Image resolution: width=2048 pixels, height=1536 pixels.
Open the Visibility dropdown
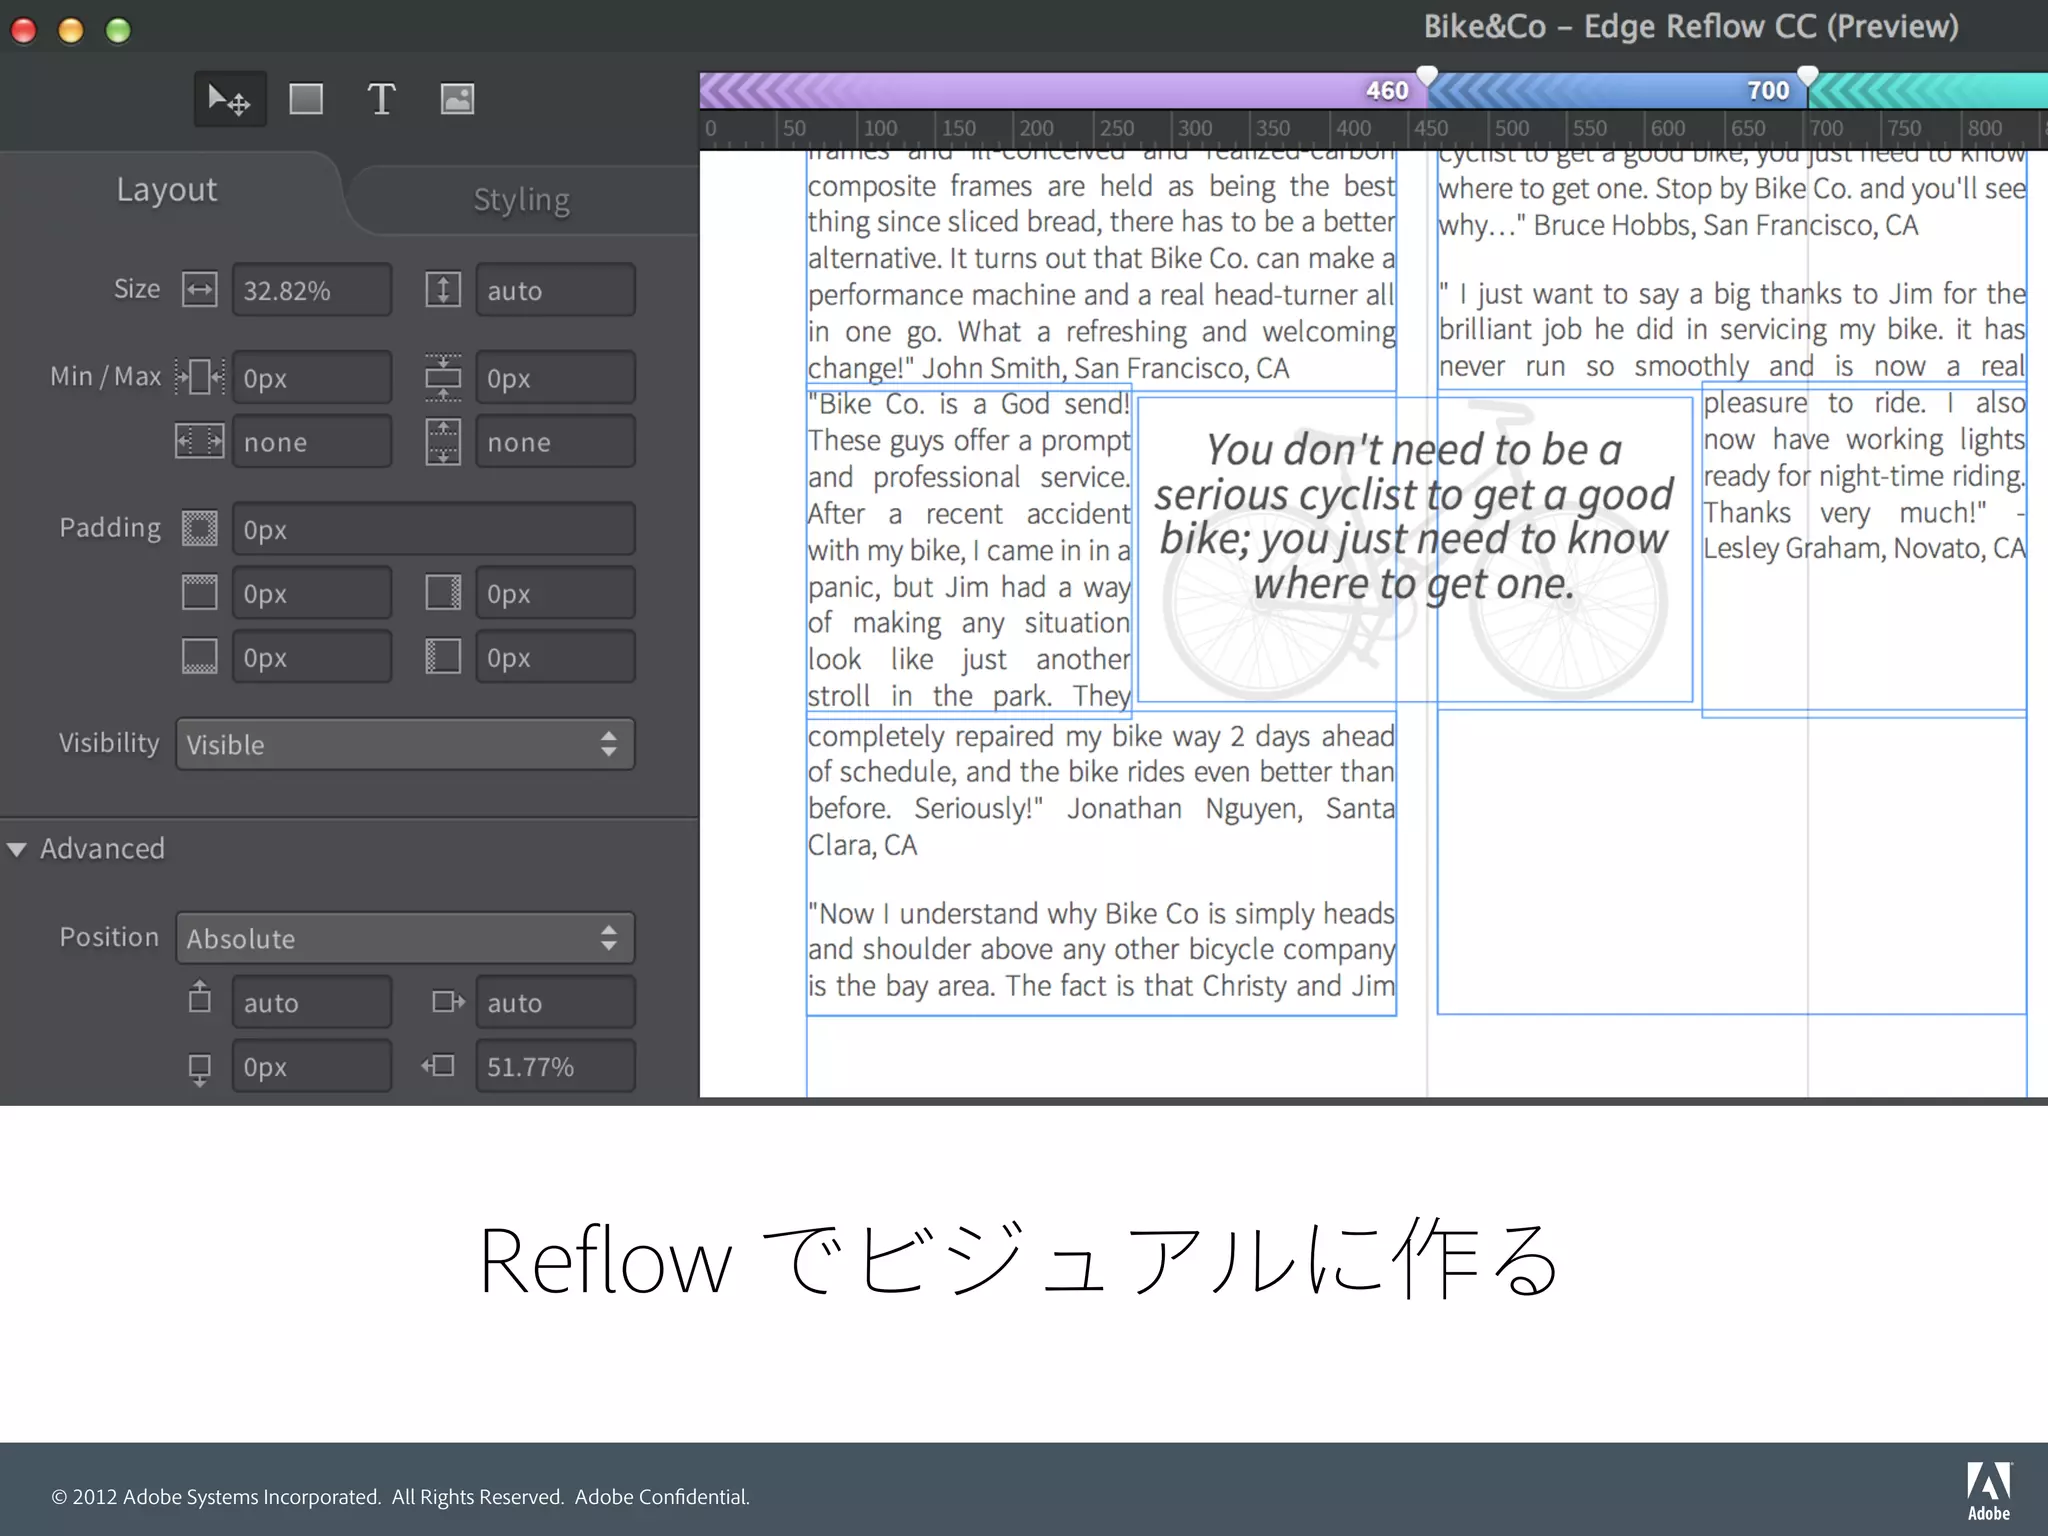coord(405,744)
